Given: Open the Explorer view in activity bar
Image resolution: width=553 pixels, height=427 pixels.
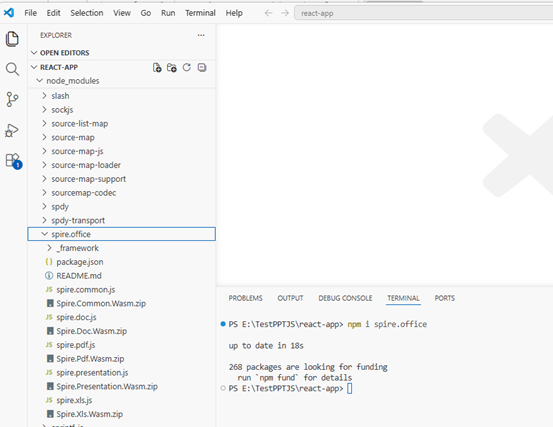Looking at the screenshot, I should 12,39.
